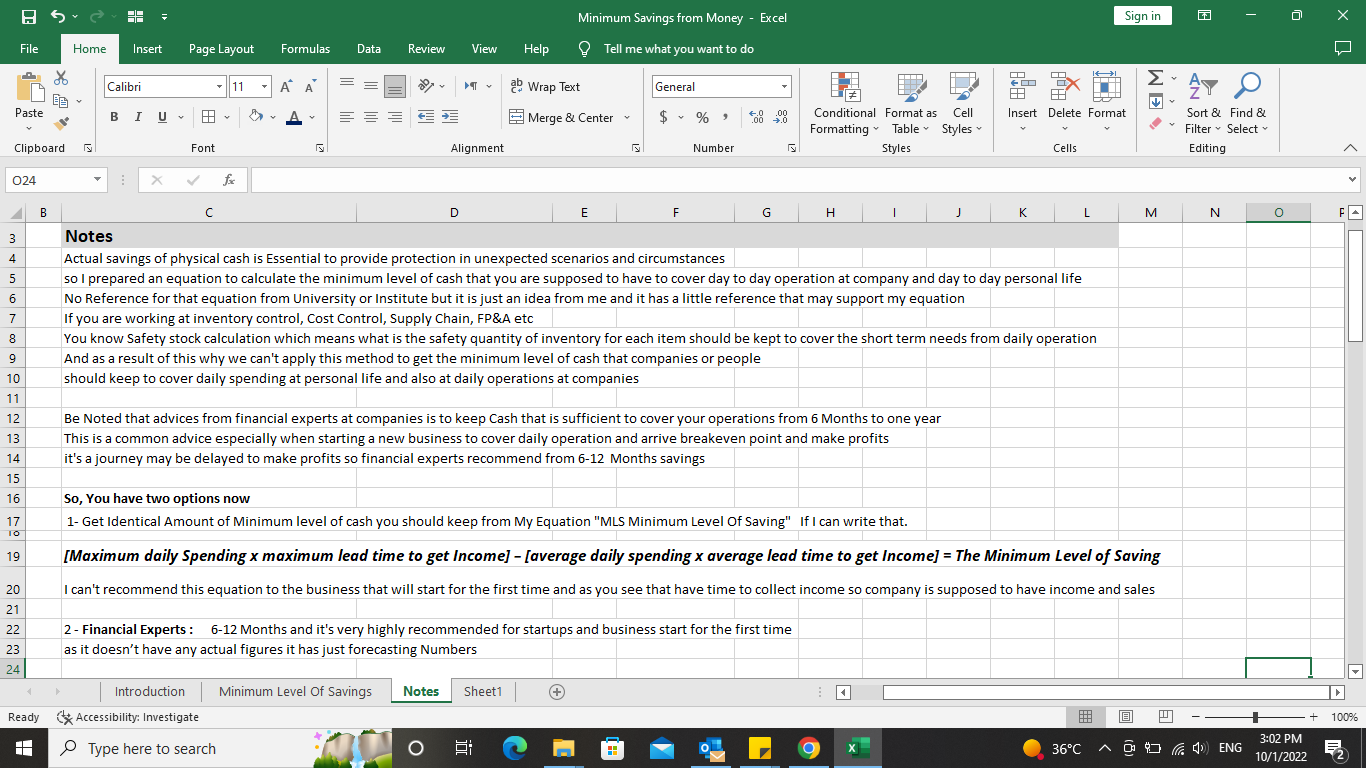This screenshot has width=1366, height=768.
Task: Toggle Underline formatting
Action: coord(162,117)
